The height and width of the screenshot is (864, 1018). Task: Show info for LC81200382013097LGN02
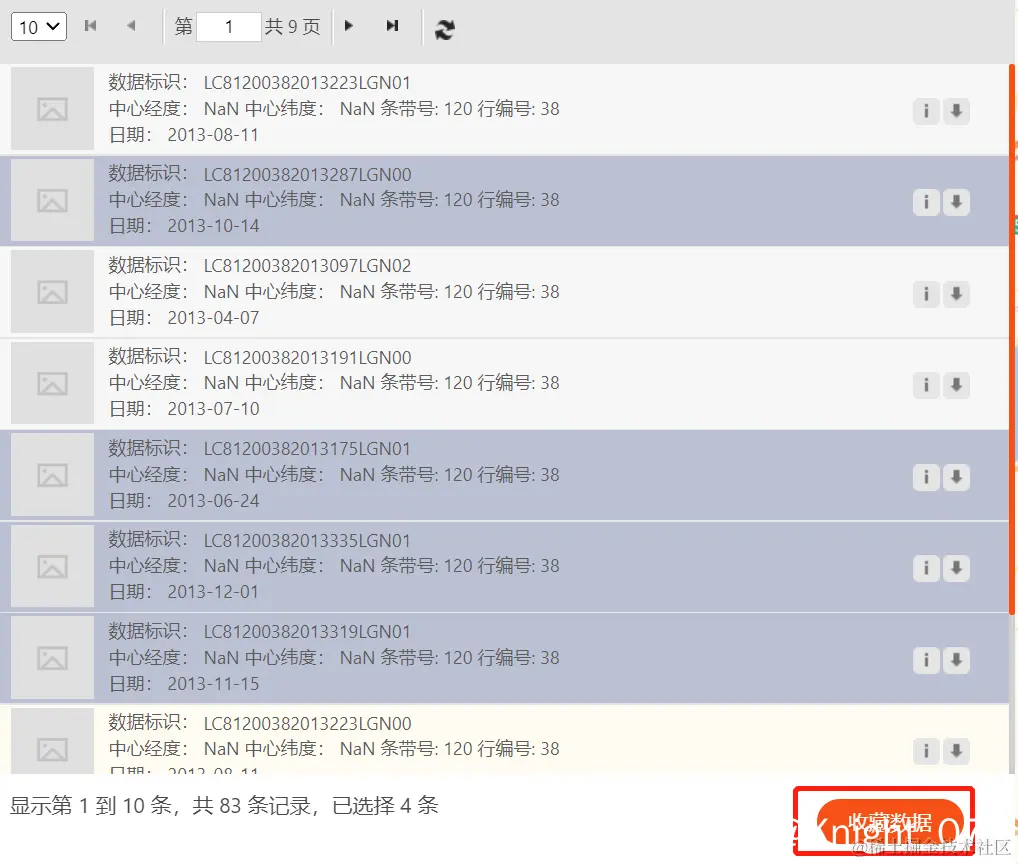(x=926, y=294)
